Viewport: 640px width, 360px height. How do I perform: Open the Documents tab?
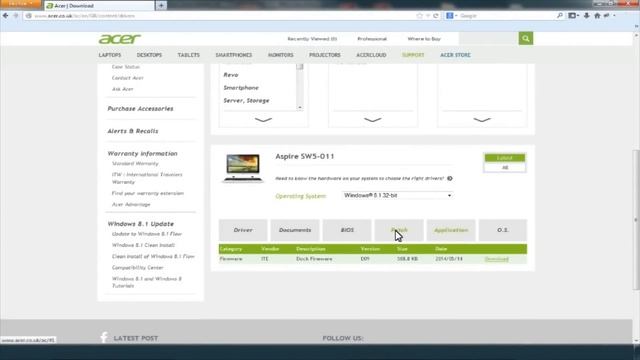[x=295, y=230]
